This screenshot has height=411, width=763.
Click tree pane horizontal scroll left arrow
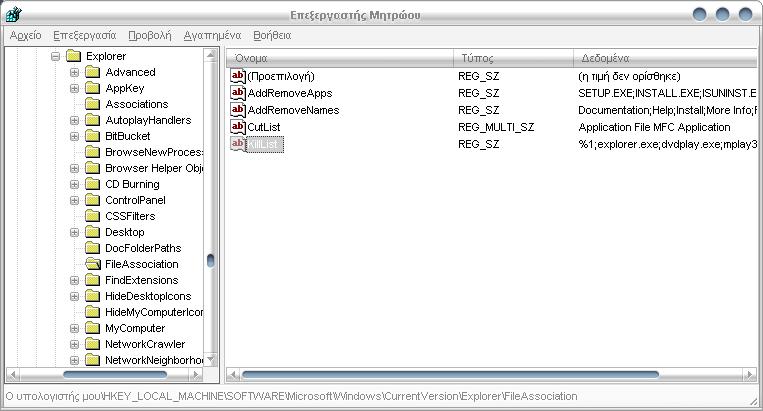click(13, 375)
